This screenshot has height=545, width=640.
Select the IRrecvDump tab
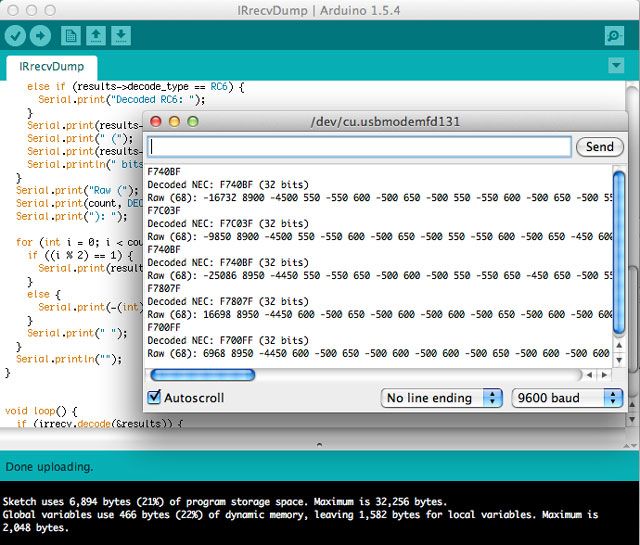pyautogui.click(x=51, y=67)
